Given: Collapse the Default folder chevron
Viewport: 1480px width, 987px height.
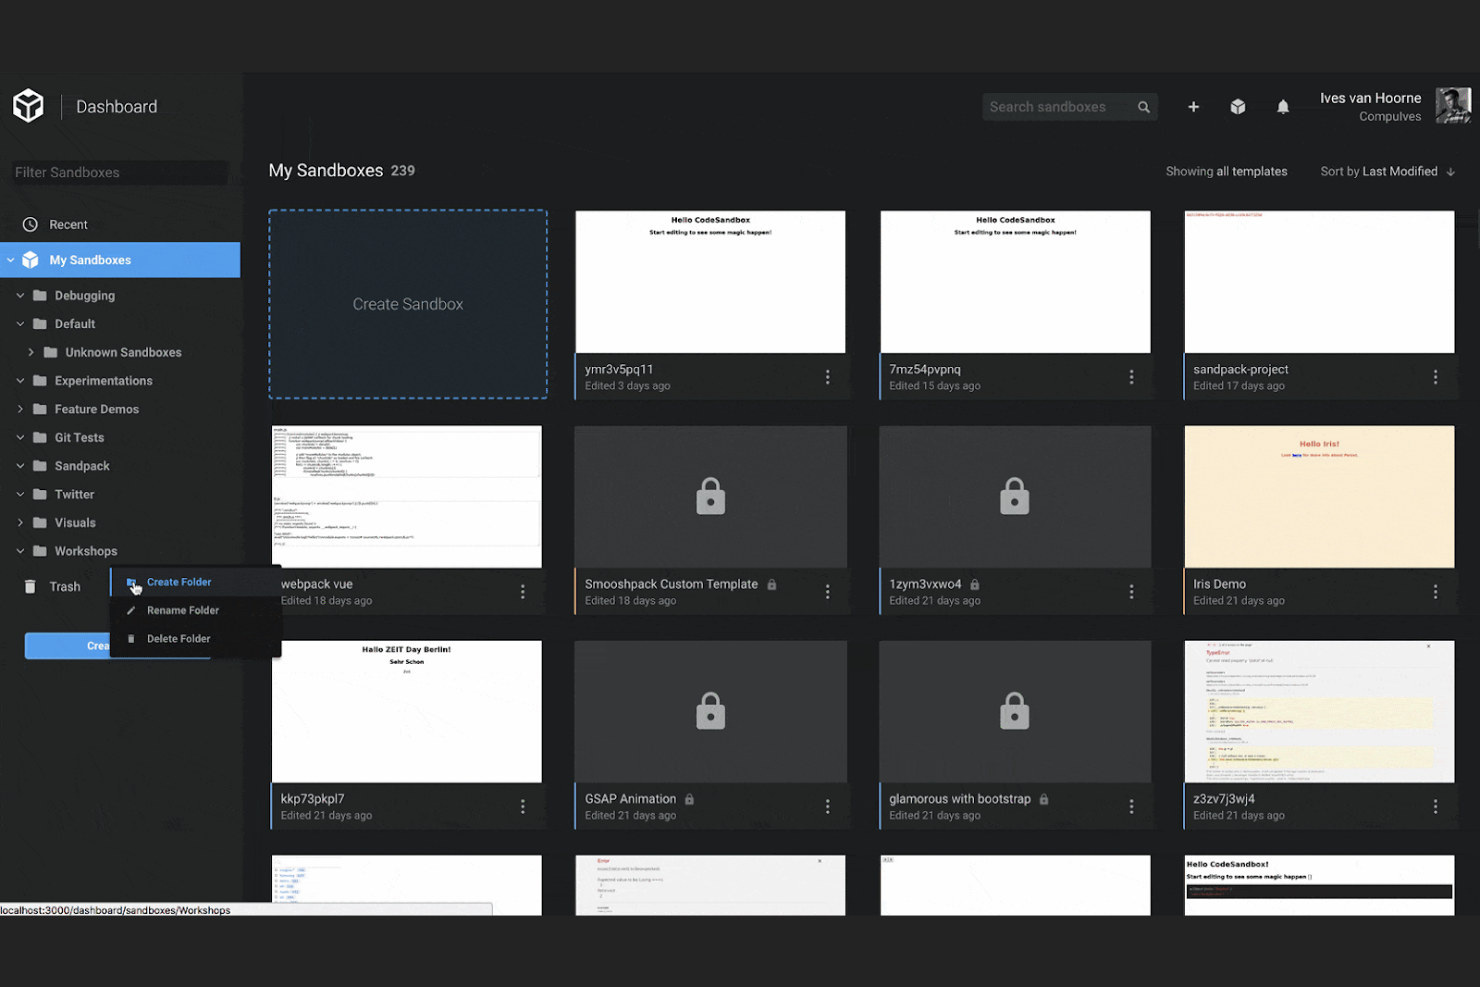Looking at the screenshot, I should [20, 324].
